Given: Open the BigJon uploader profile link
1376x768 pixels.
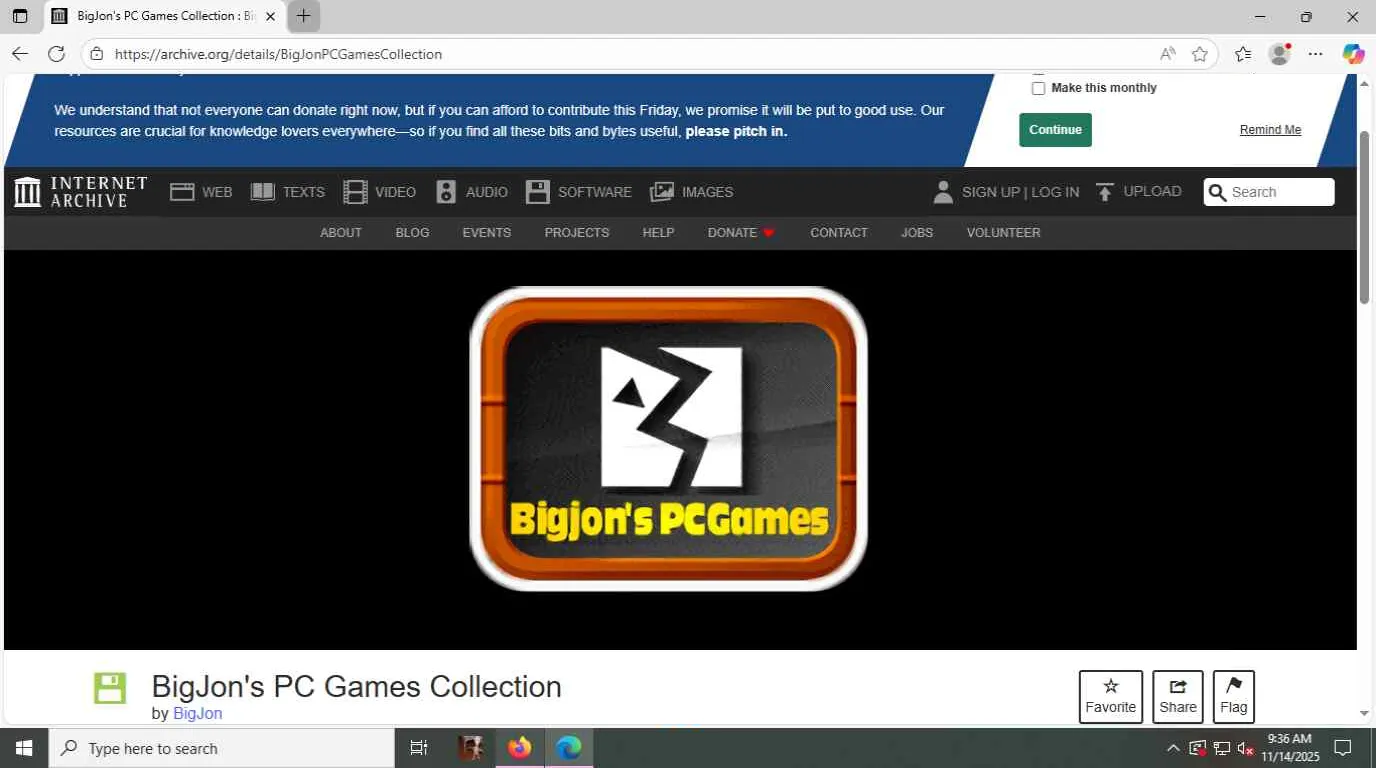Looking at the screenshot, I should (x=197, y=713).
